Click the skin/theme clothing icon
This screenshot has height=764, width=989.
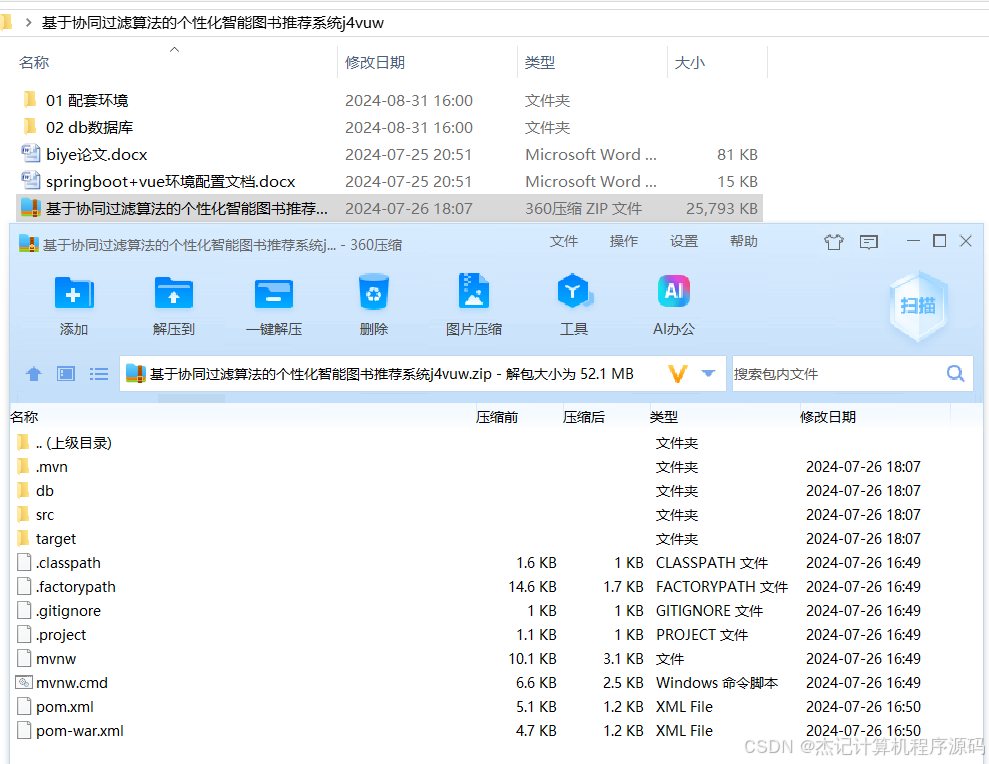click(x=833, y=241)
